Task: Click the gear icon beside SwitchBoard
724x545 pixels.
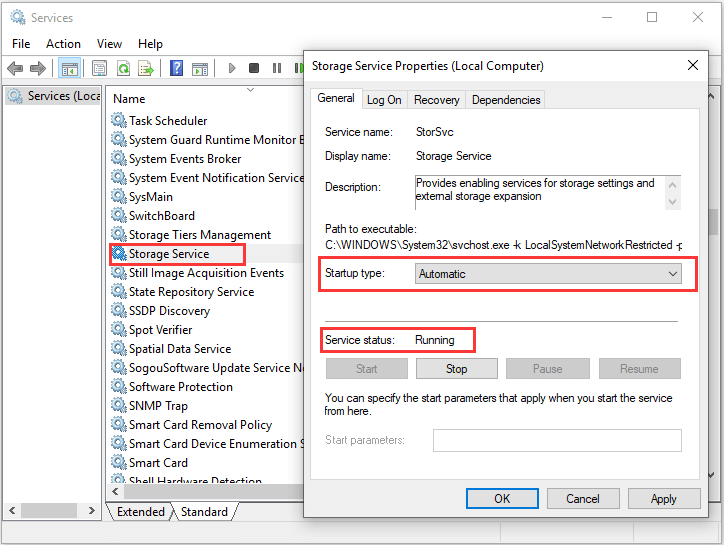Action: point(119,215)
